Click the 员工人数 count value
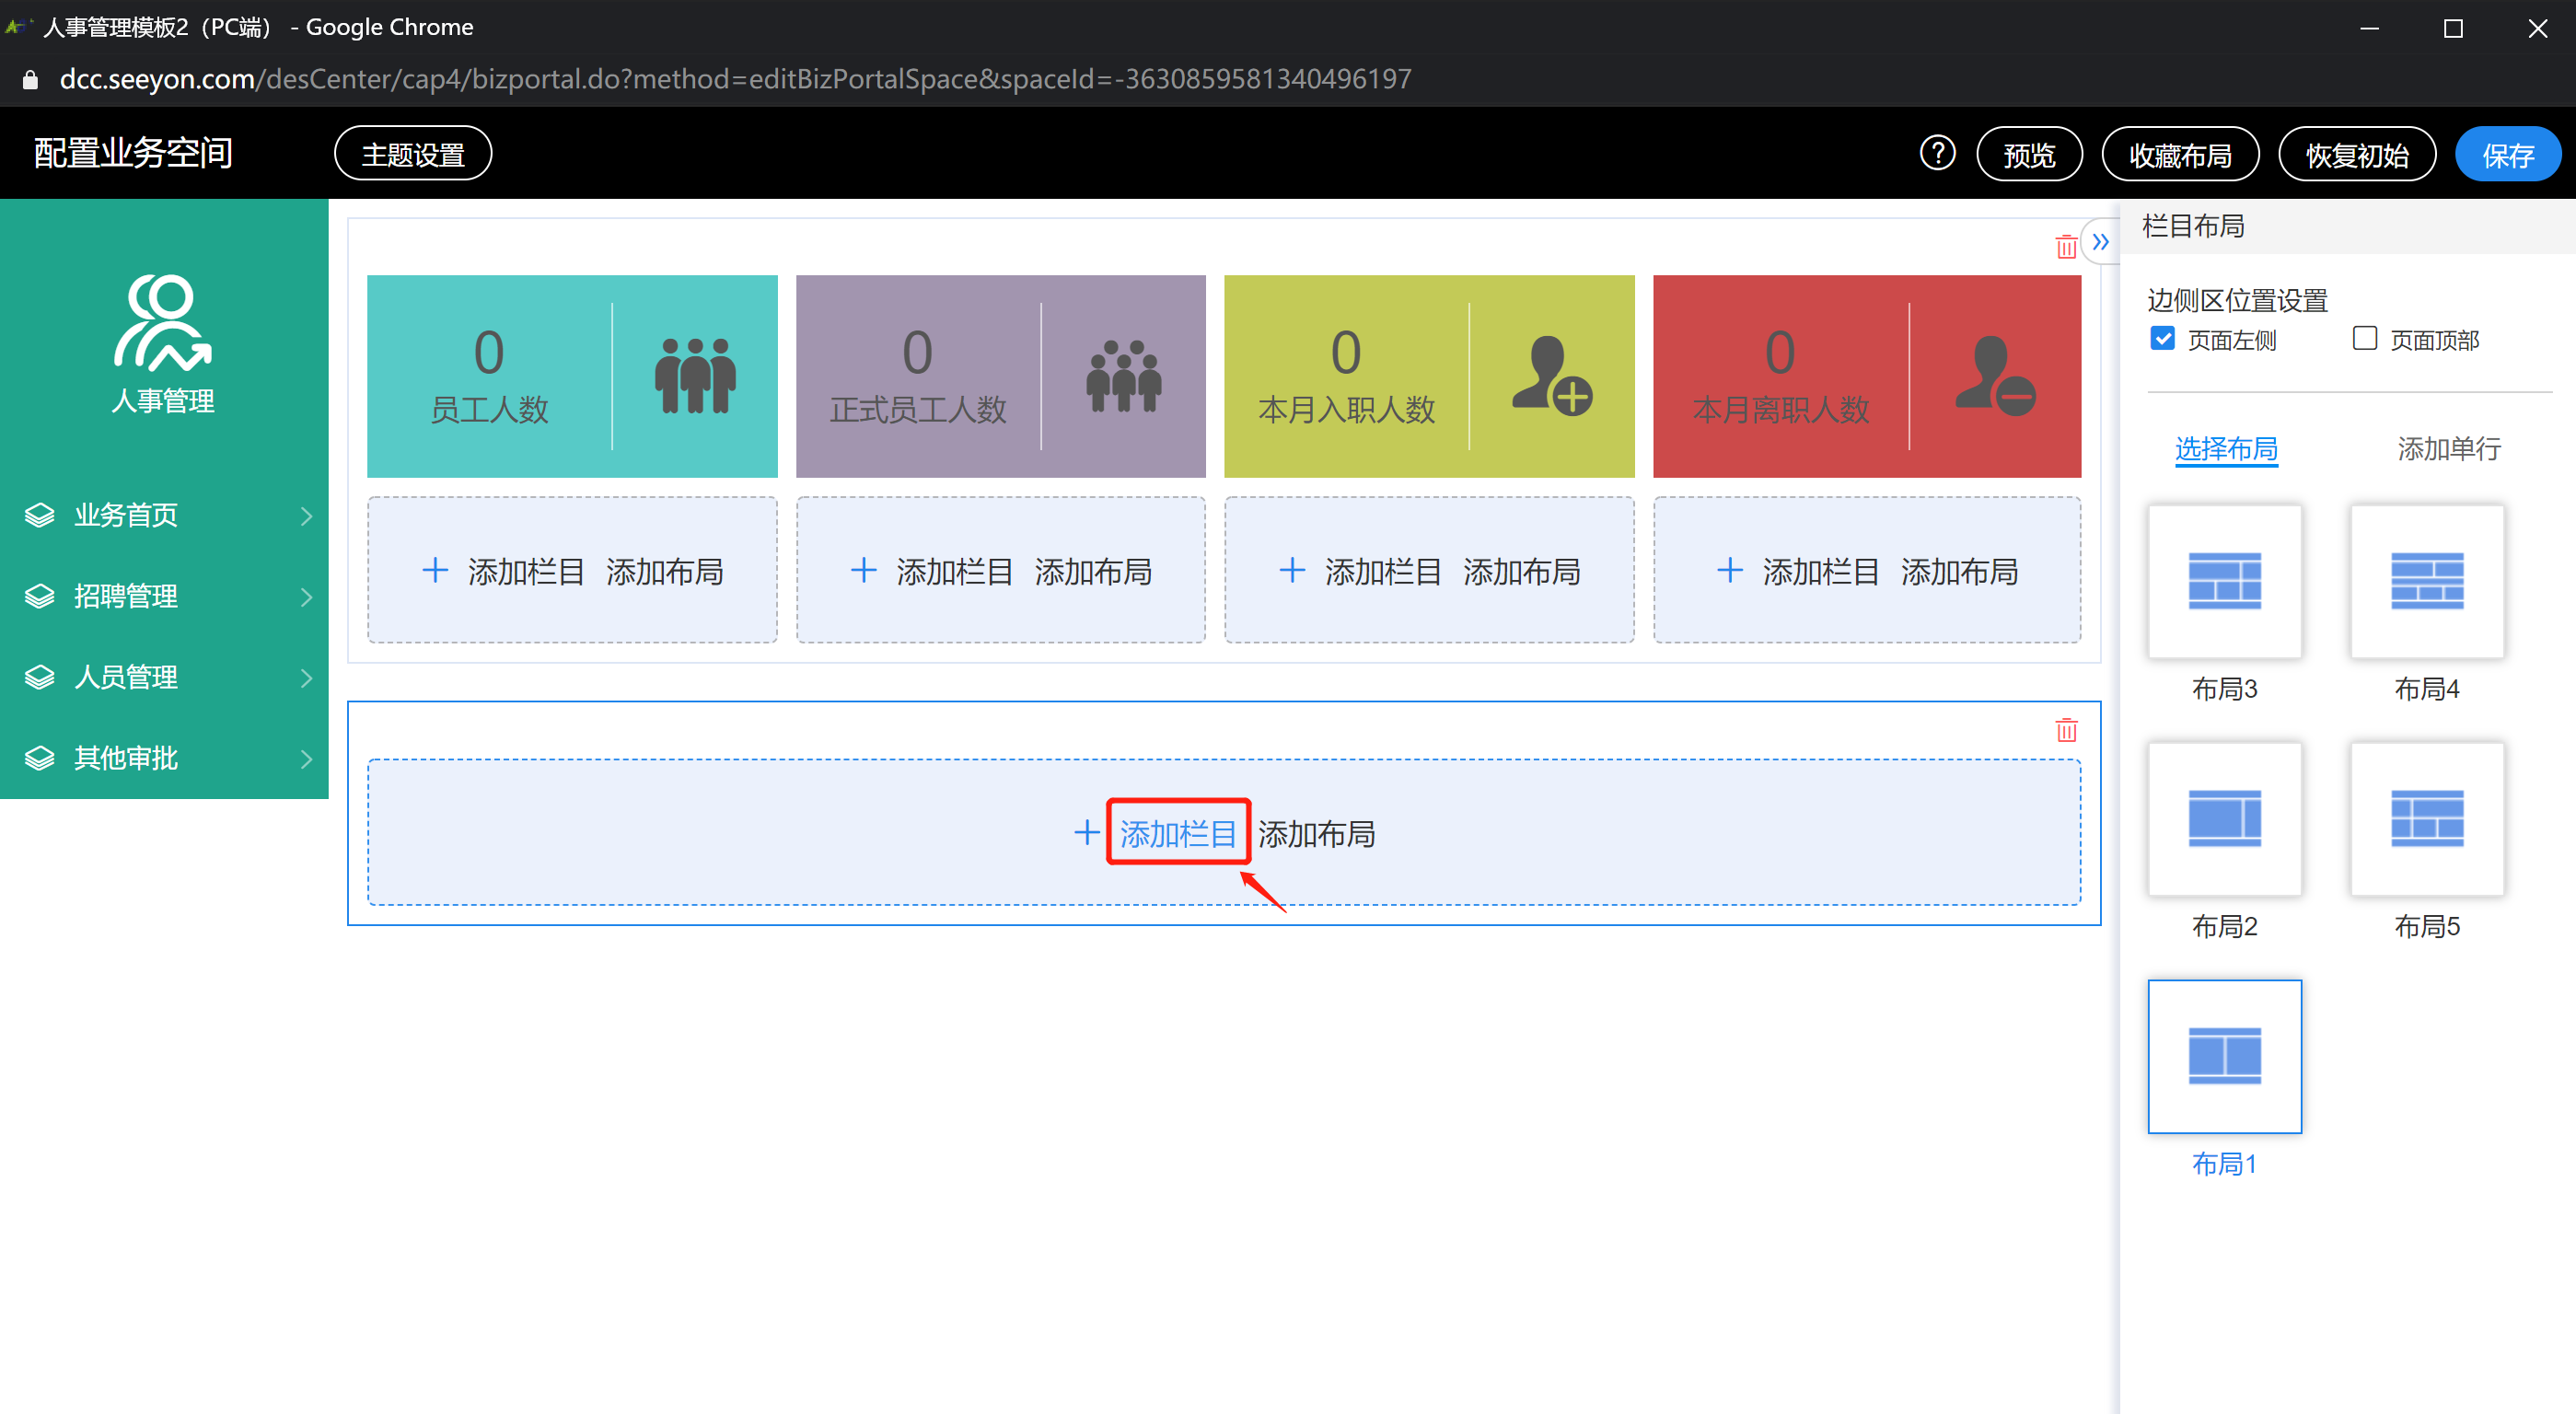 pos(489,352)
